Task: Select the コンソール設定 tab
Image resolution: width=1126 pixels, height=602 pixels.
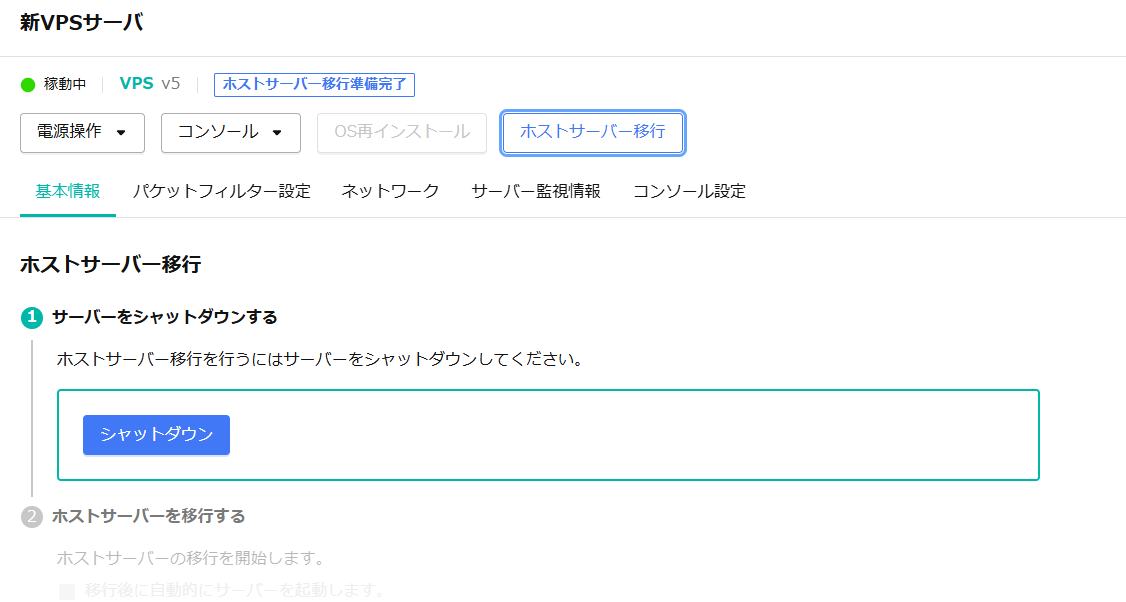Action: [x=689, y=191]
